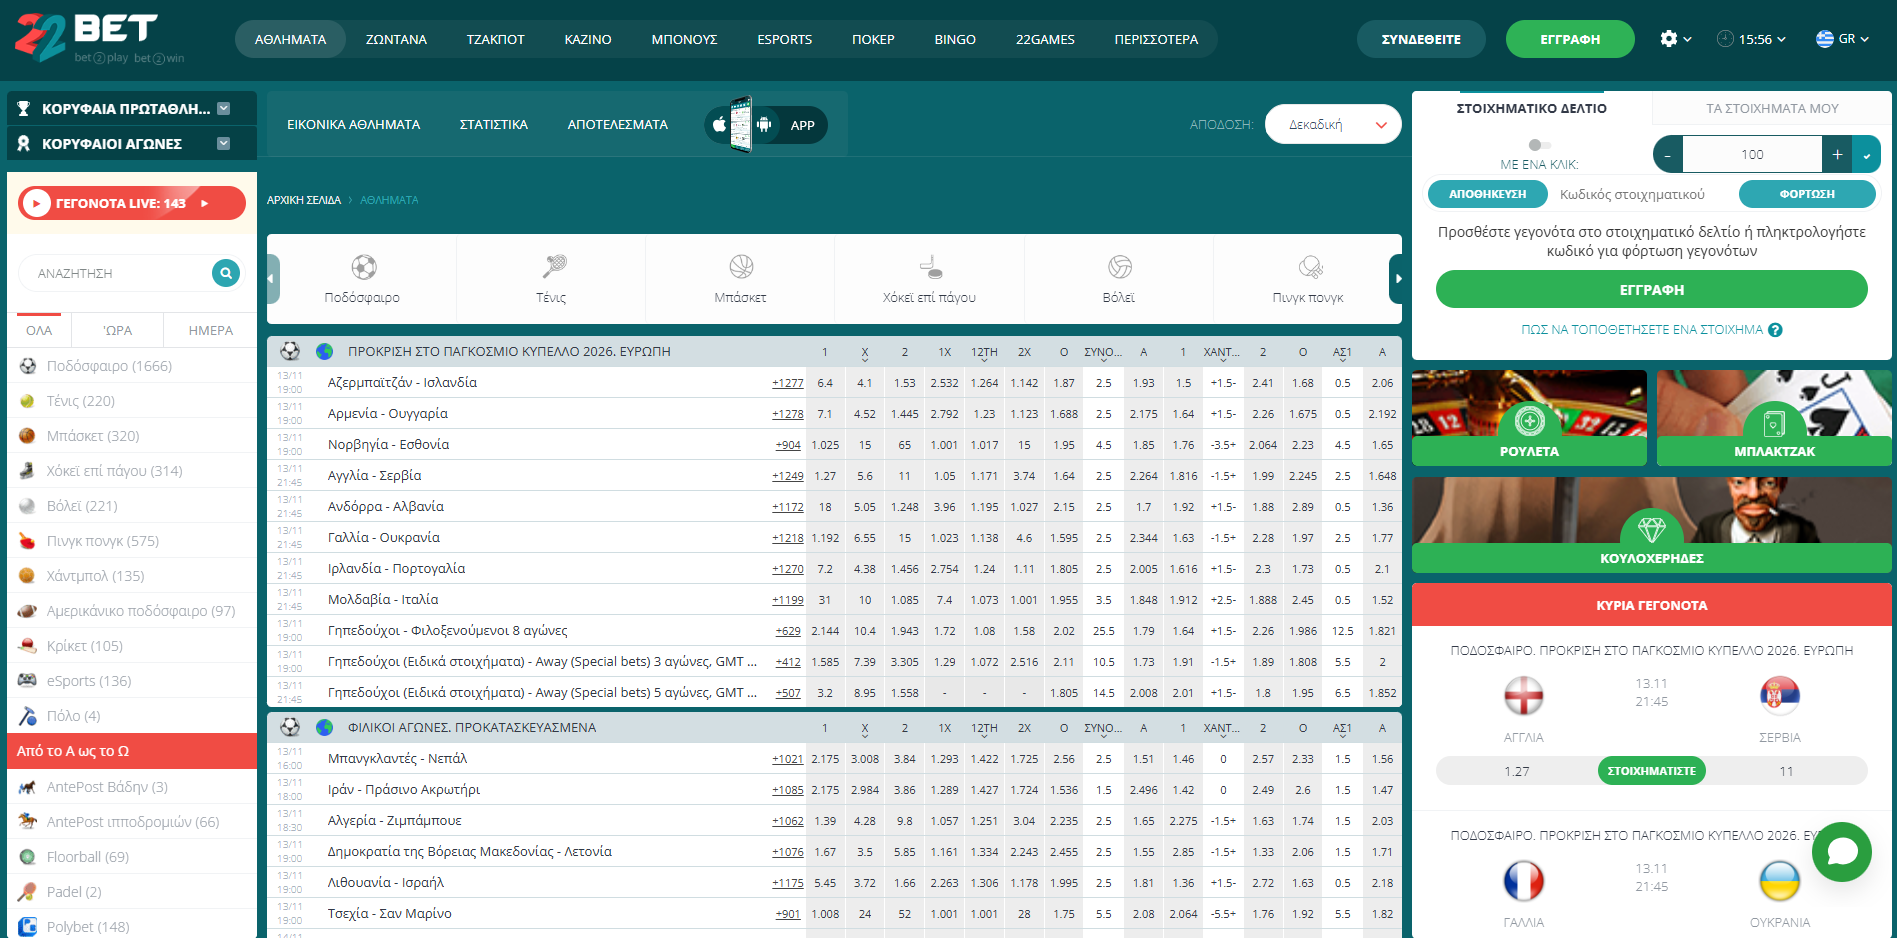Open the live chat bubble
This screenshot has width=1897, height=938.
coord(1841,852)
